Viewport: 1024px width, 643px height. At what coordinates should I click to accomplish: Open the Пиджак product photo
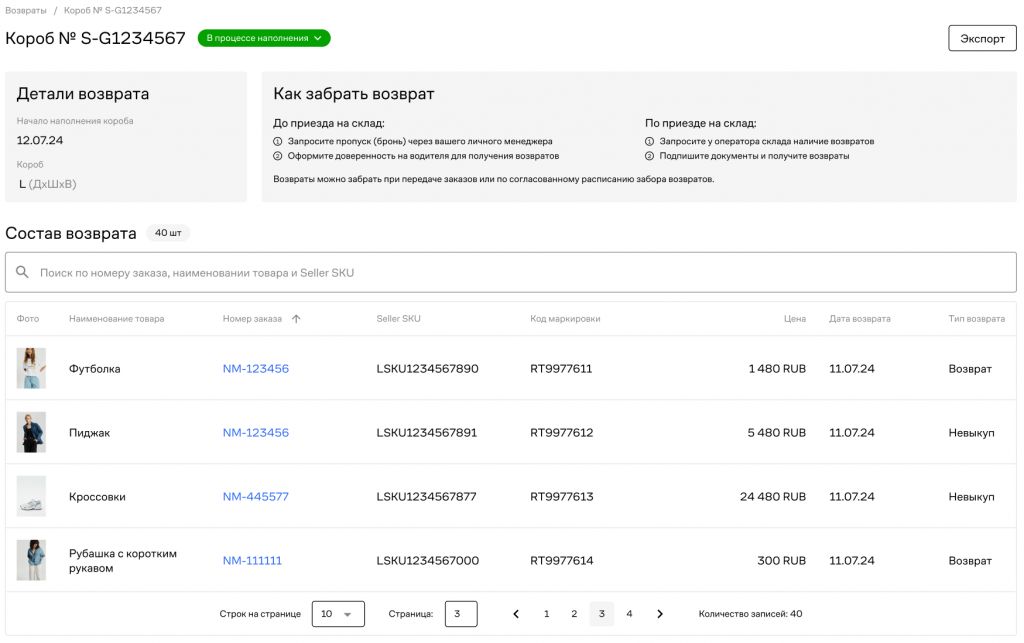point(31,432)
